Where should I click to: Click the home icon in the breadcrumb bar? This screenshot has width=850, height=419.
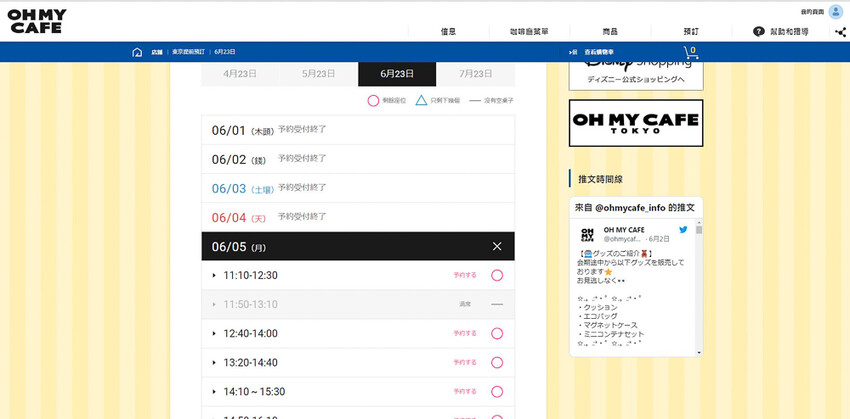click(x=136, y=52)
